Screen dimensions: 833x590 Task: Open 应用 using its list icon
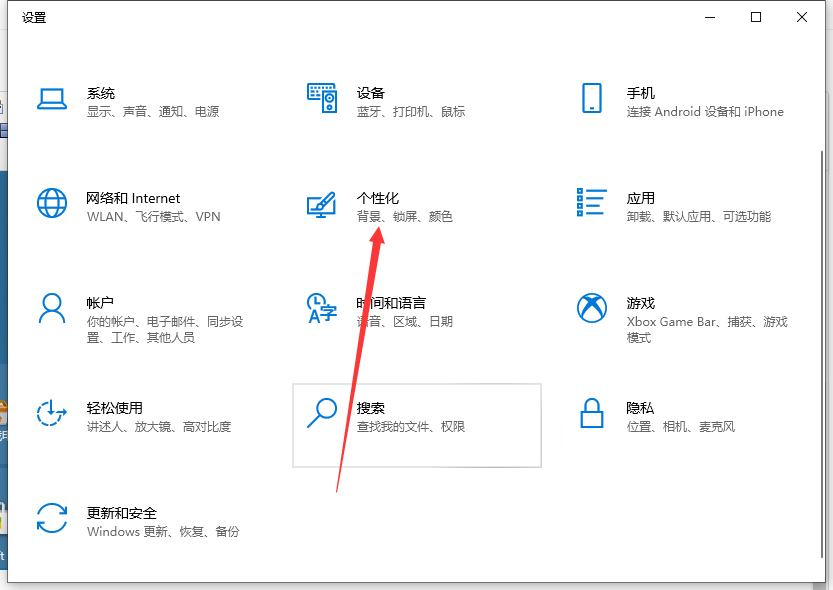click(x=591, y=203)
